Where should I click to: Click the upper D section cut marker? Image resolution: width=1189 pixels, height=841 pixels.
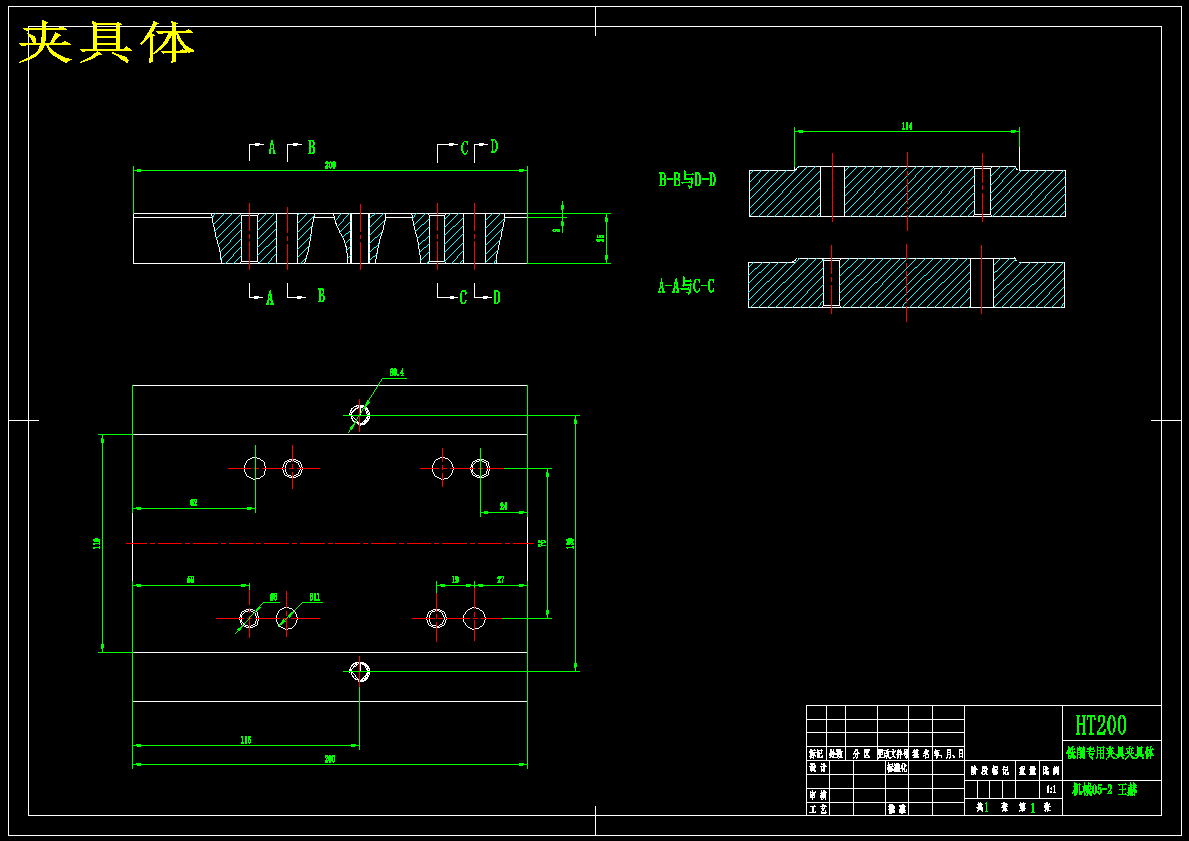point(494,147)
